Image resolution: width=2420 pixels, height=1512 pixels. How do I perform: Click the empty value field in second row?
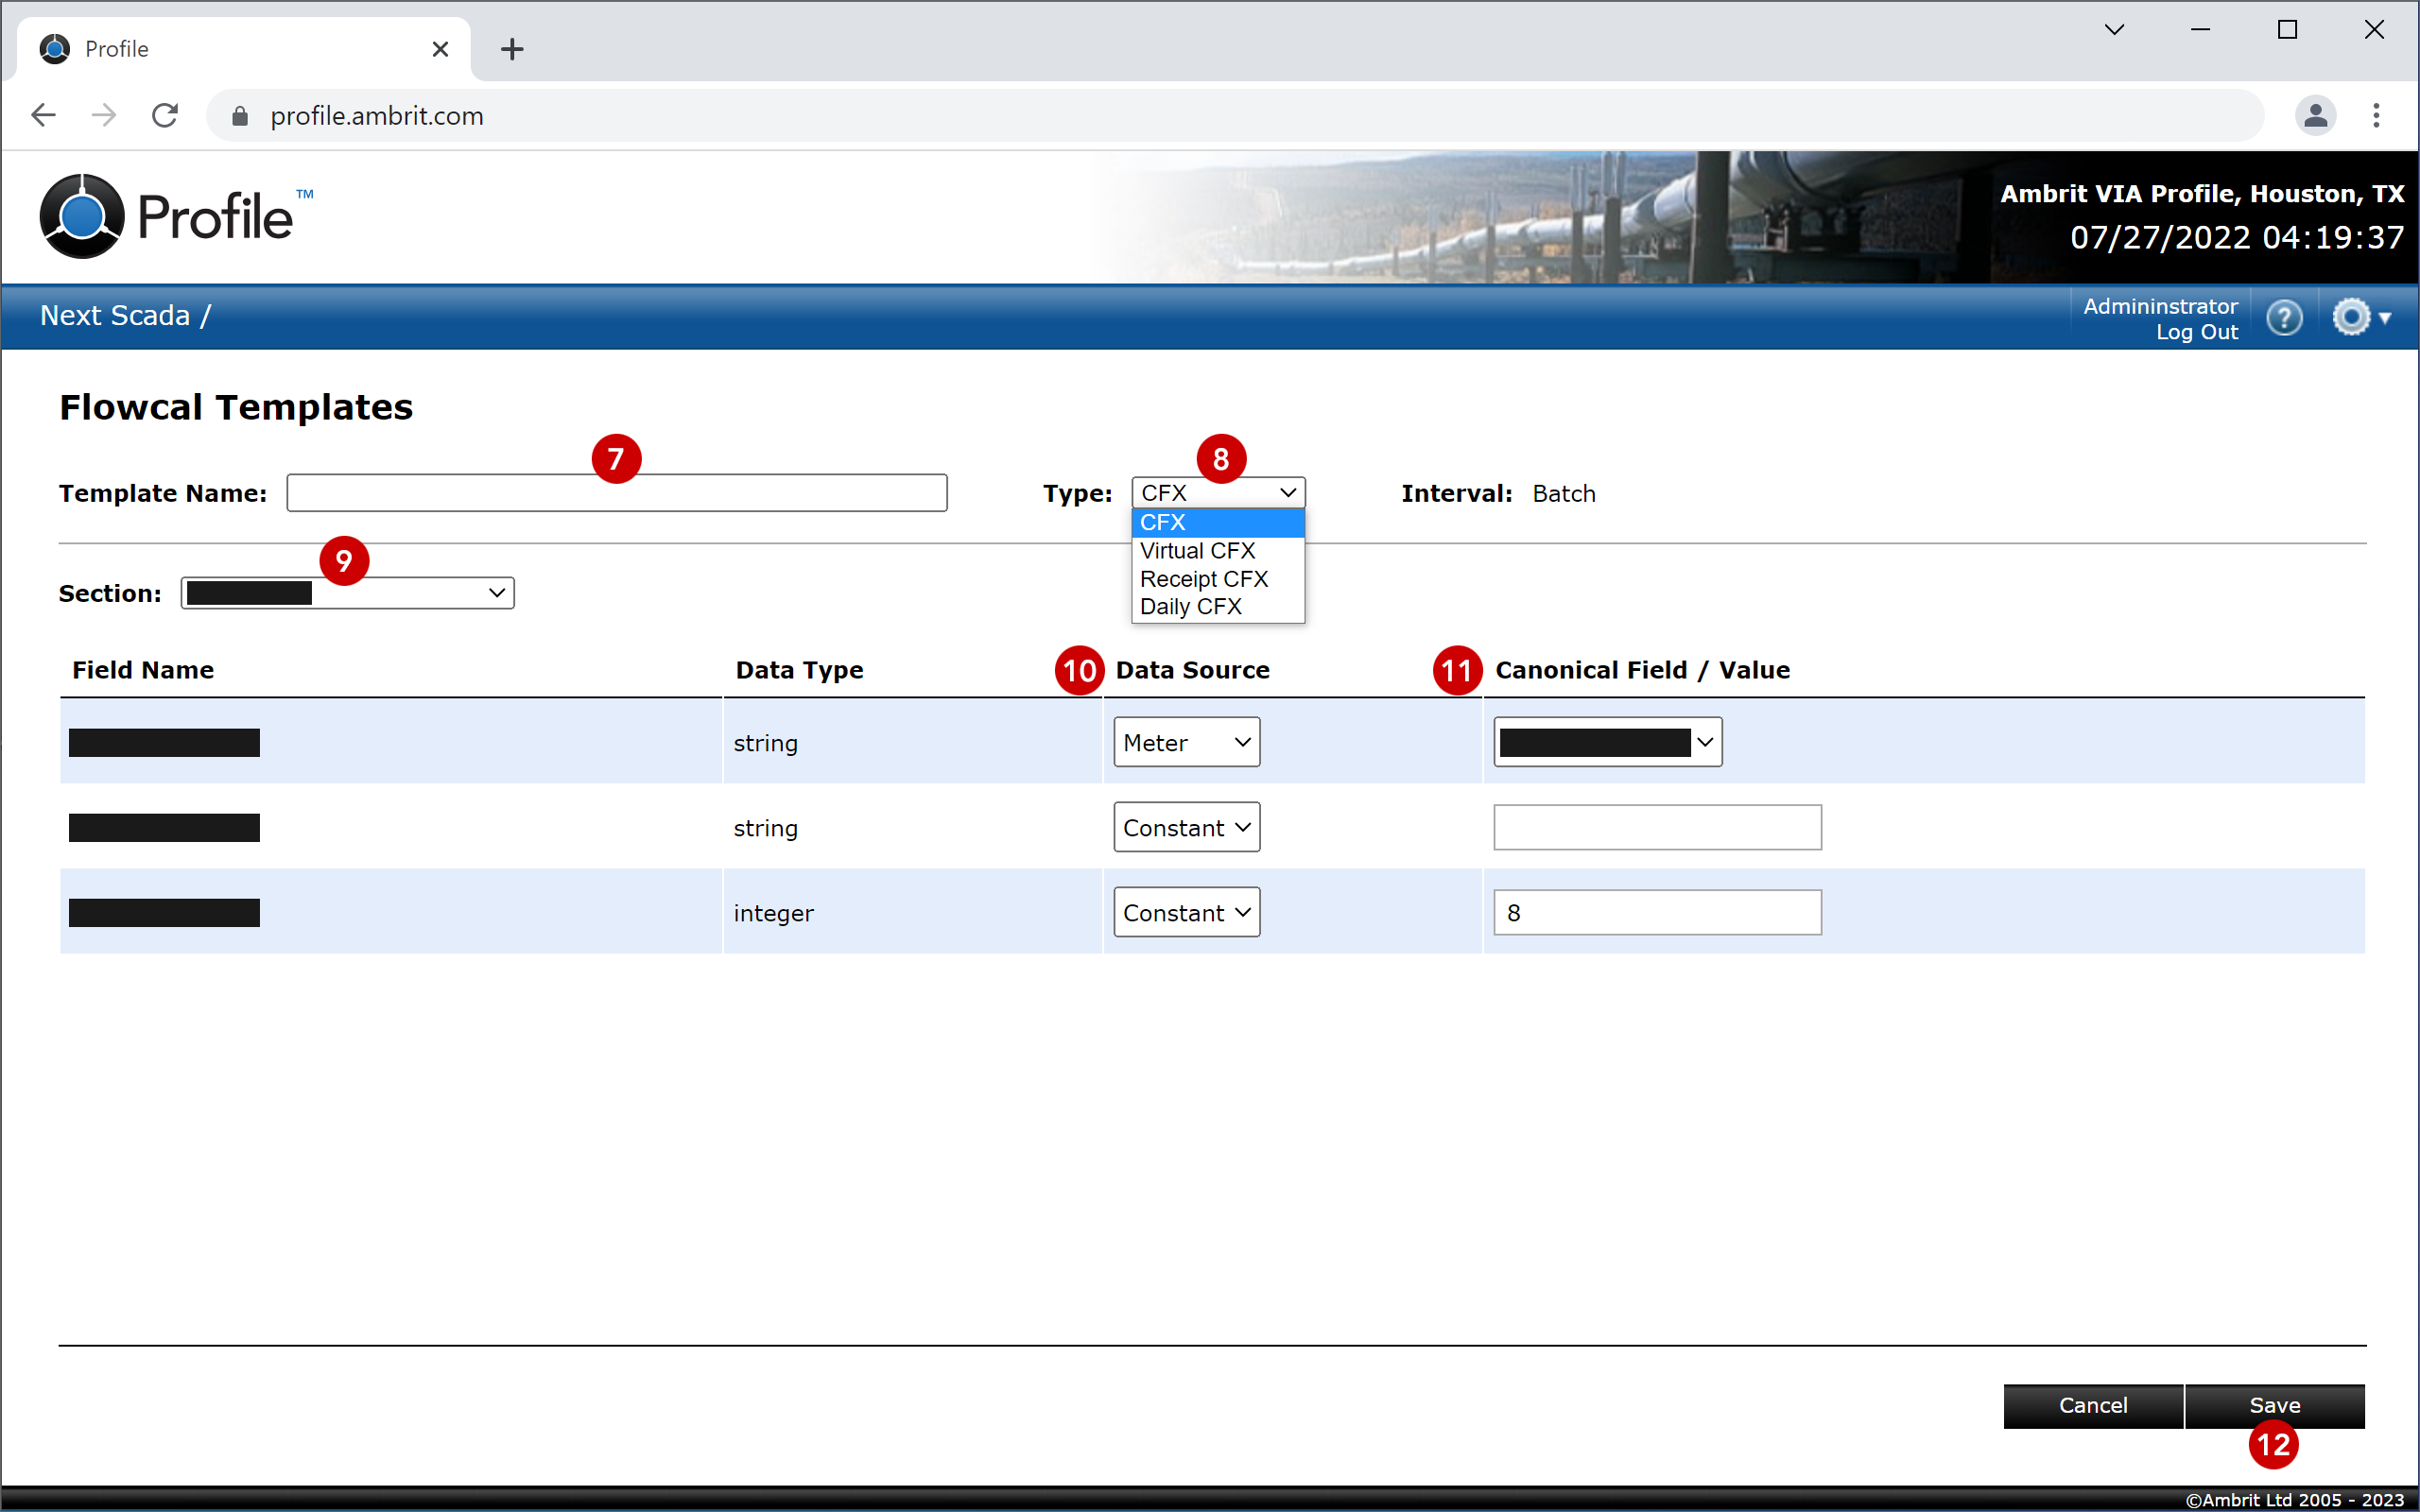1657,827
